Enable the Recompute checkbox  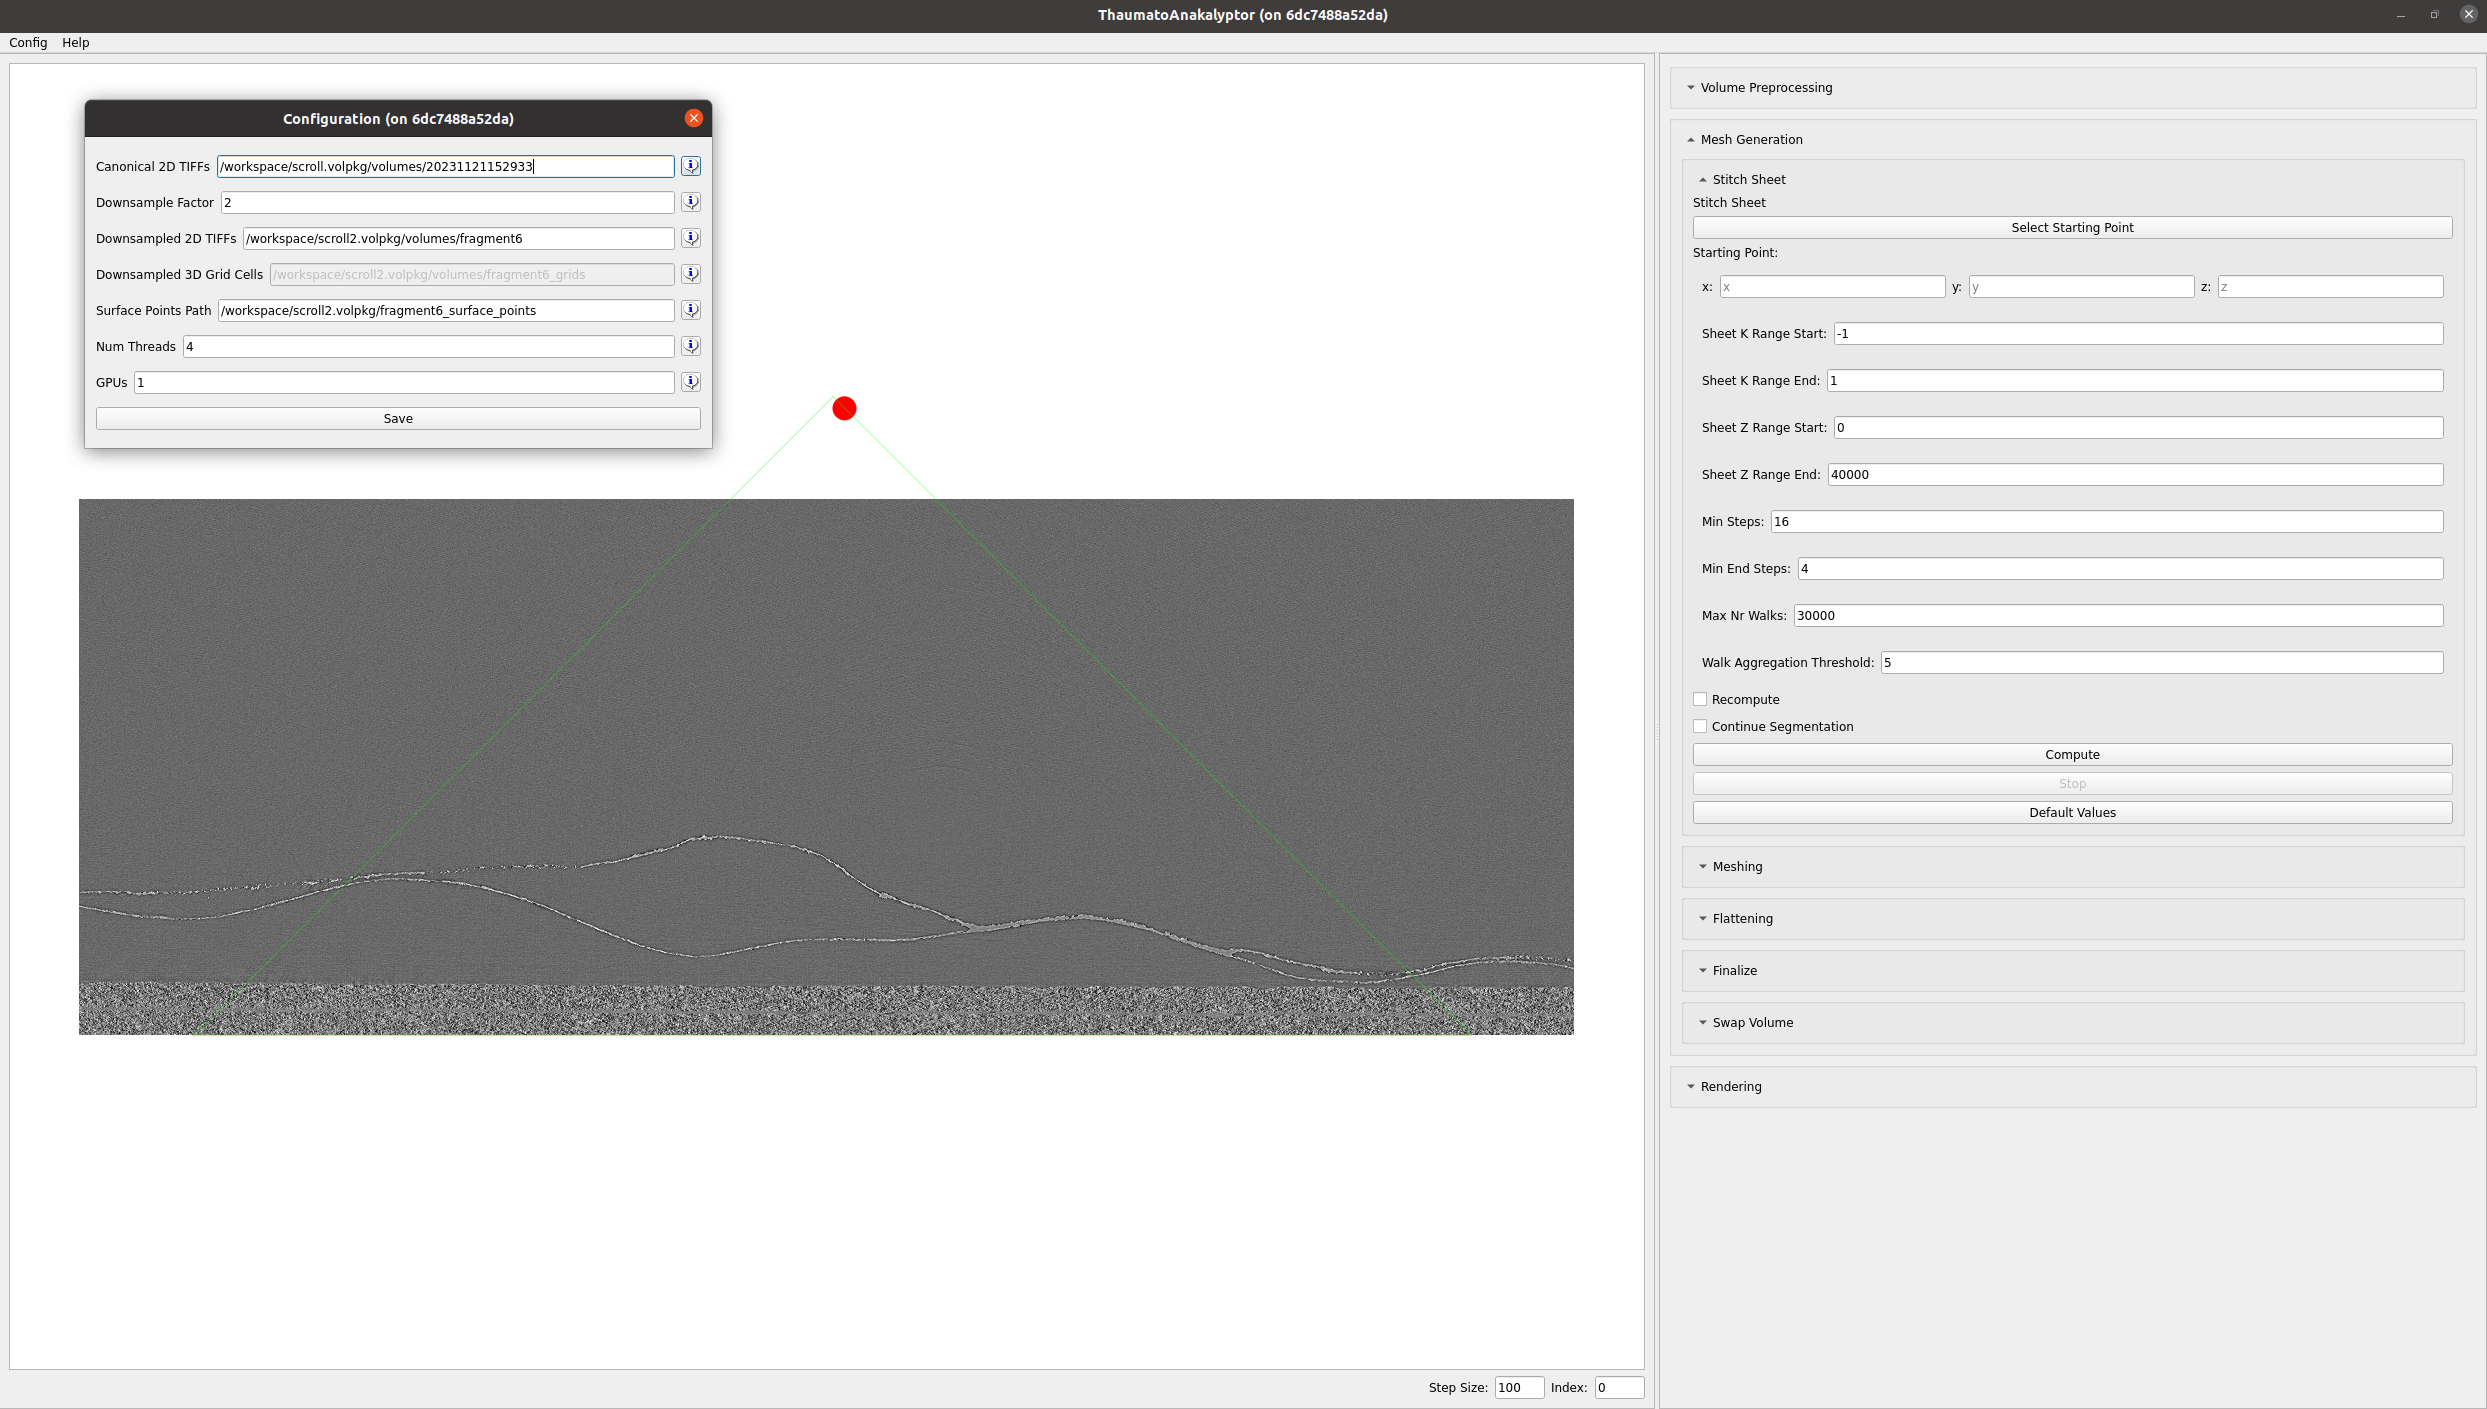1700,700
